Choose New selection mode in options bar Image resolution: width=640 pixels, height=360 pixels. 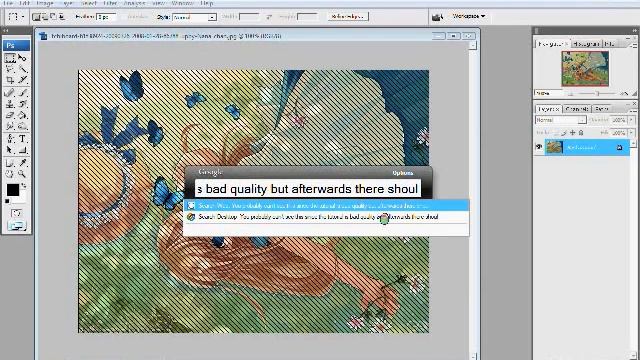(x=36, y=17)
